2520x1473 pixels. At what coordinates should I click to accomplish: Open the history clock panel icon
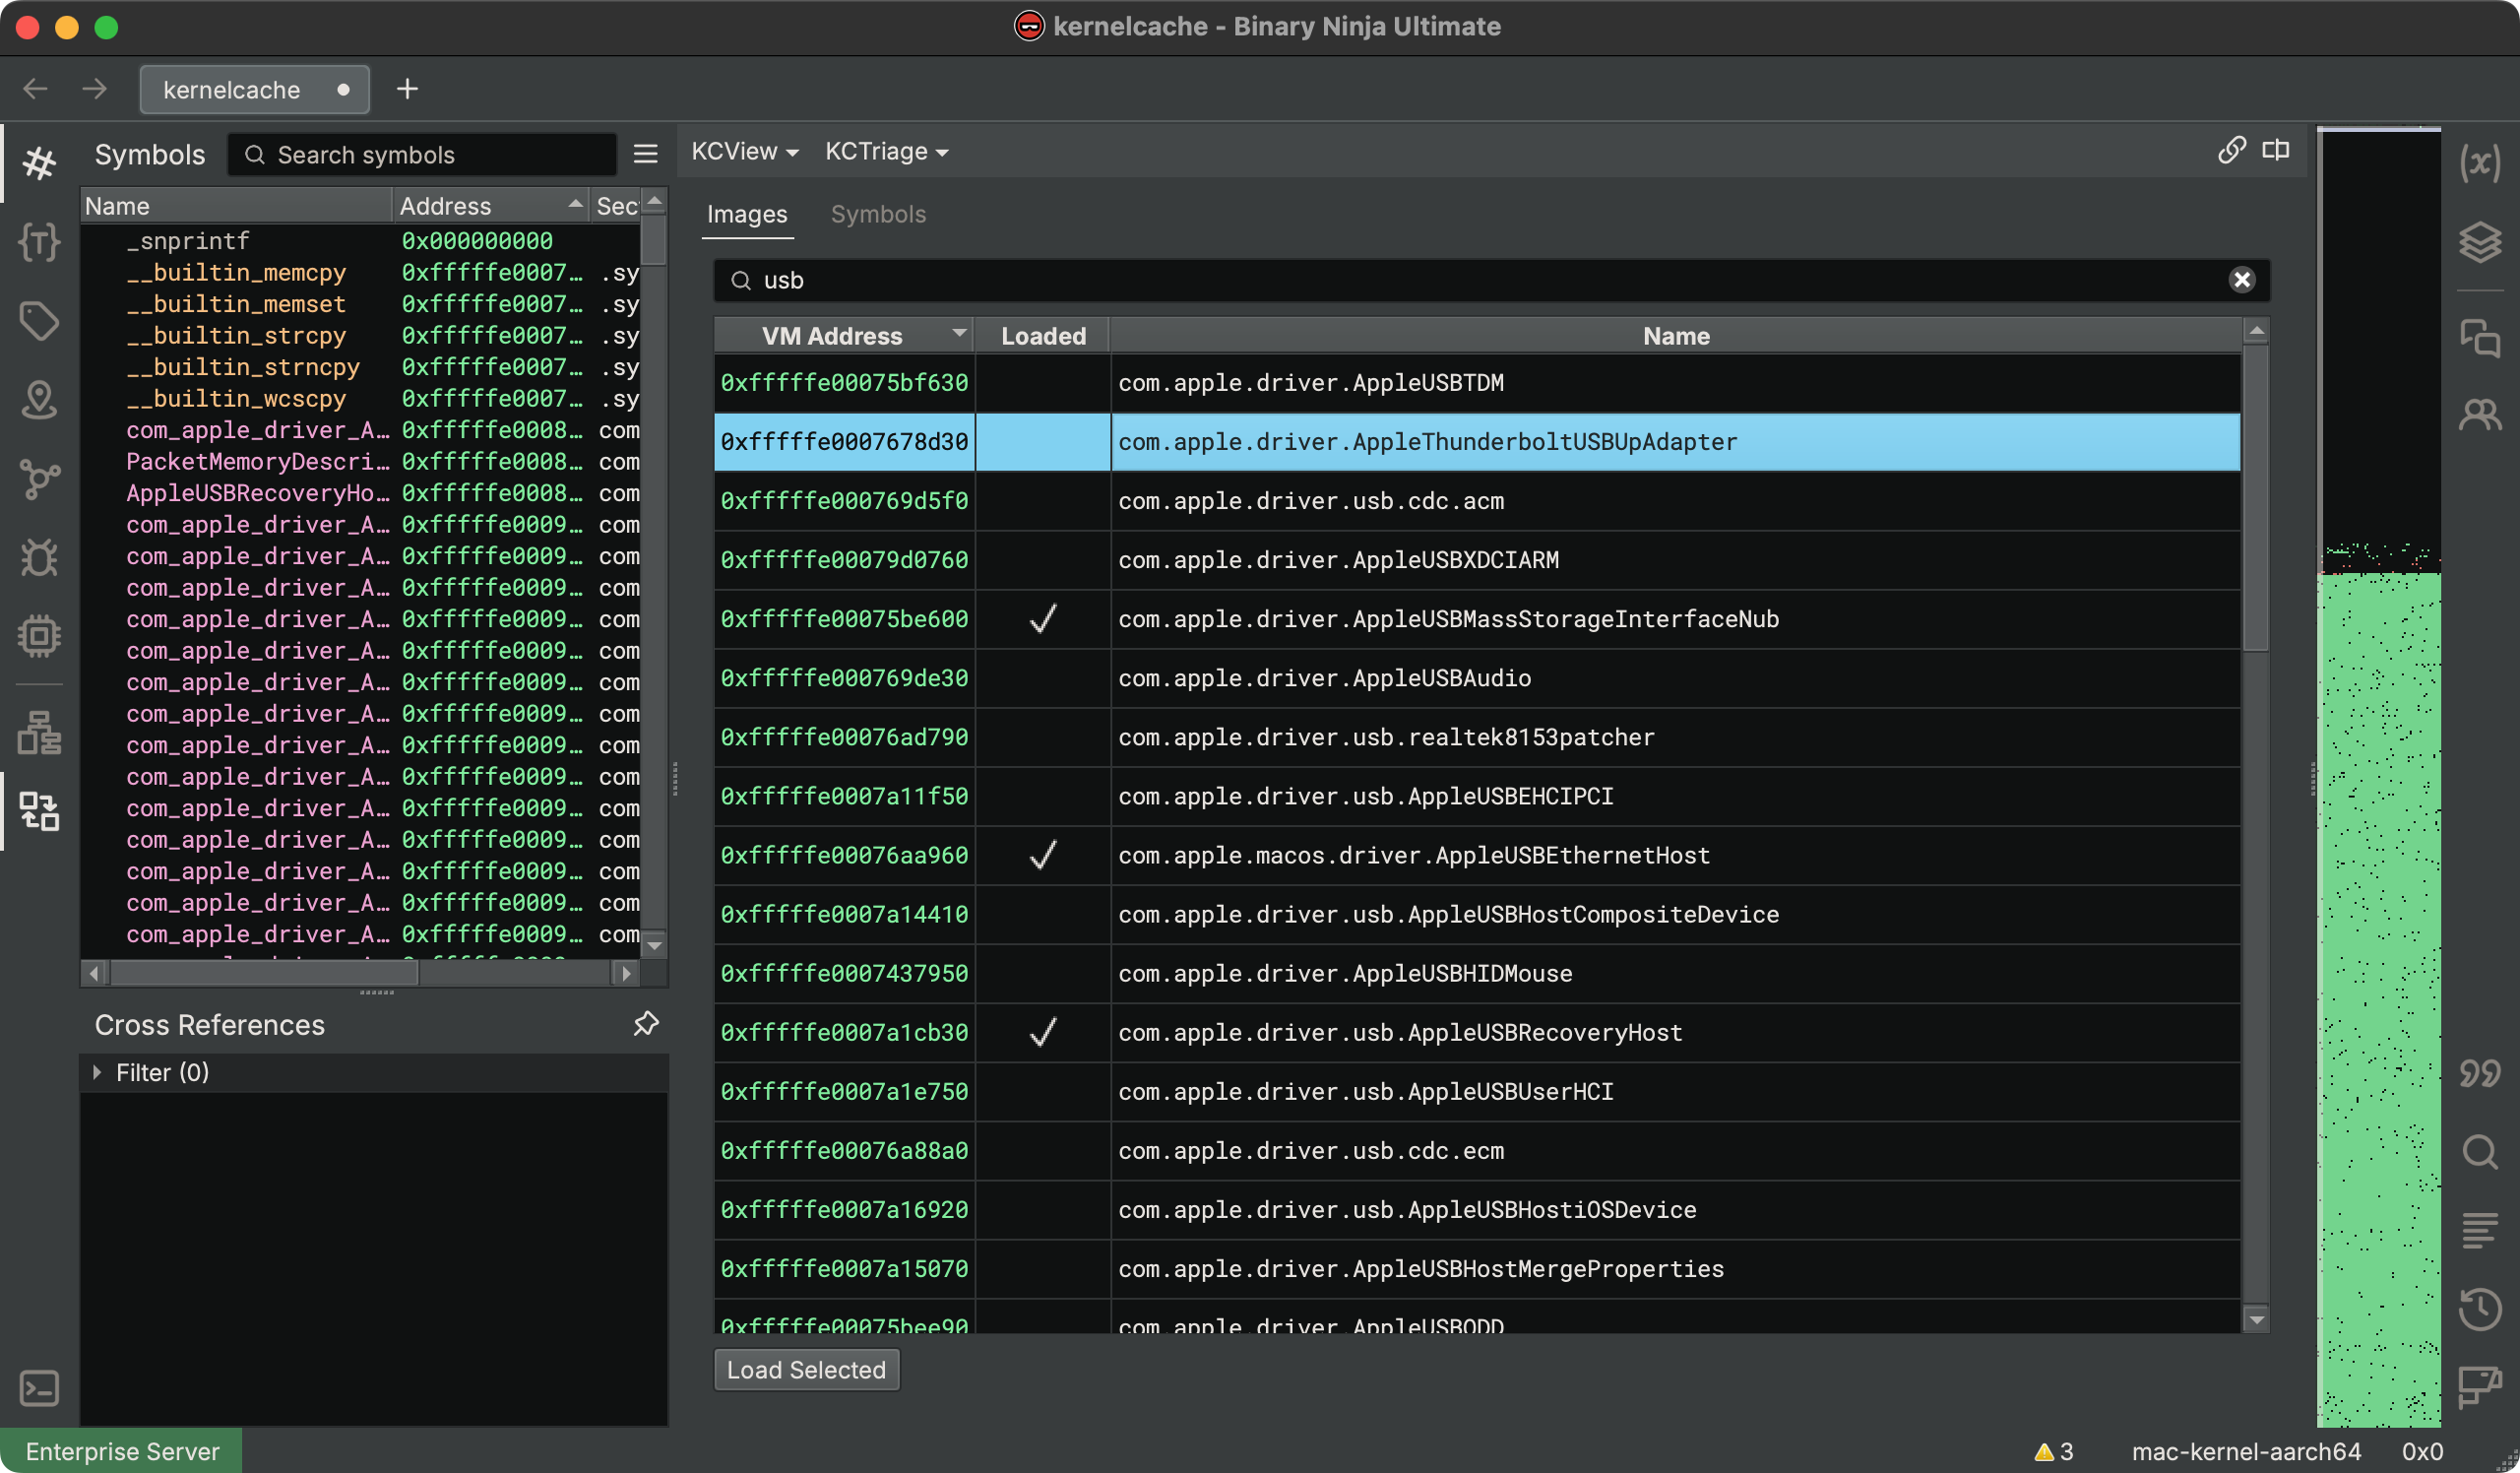click(x=2480, y=1309)
